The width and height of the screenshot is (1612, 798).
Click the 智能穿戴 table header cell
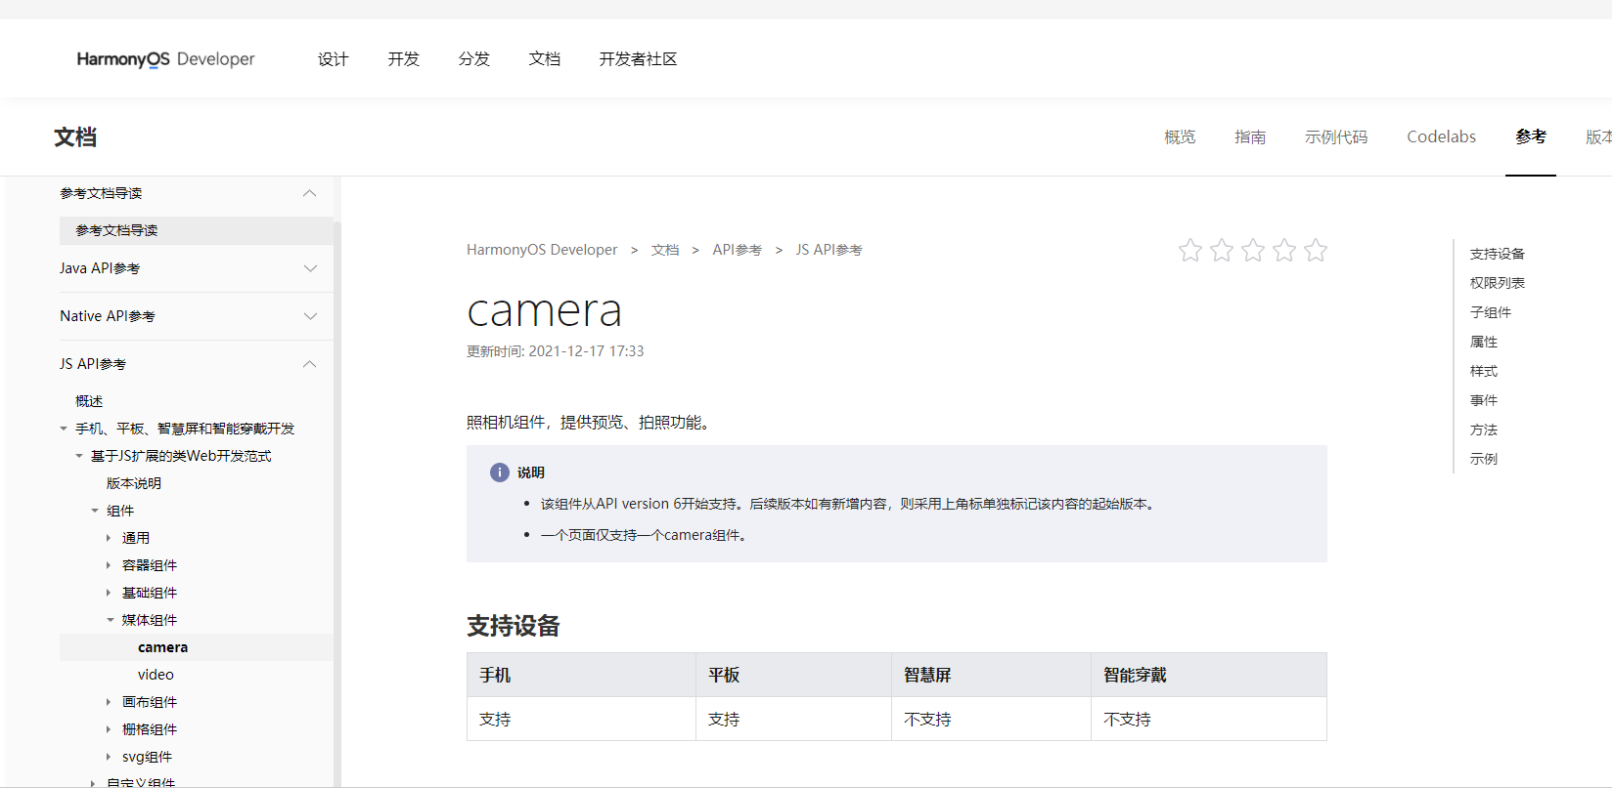pyautogui.click(x=1209, y=675)
